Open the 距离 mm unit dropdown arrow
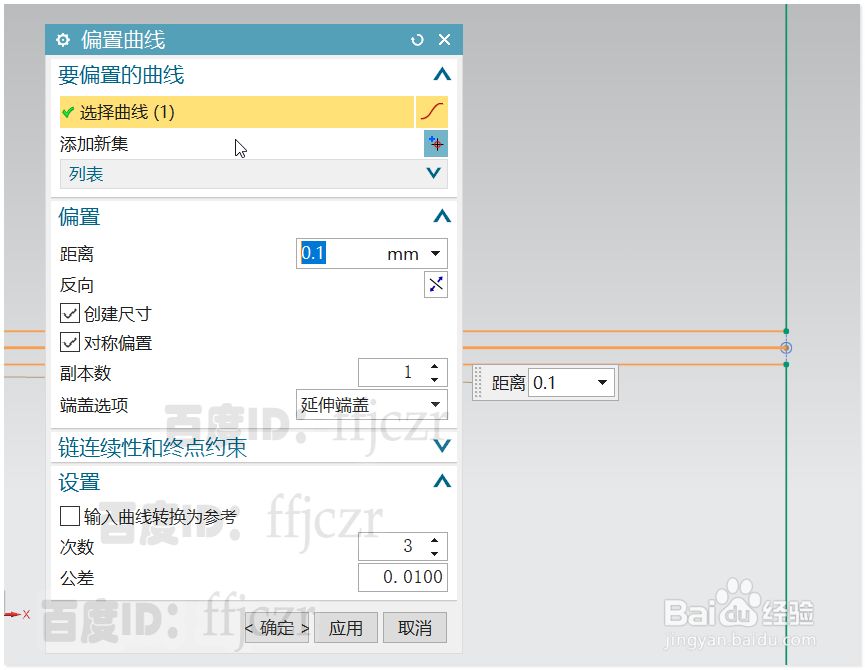865x670 pixels. pos(436,254)
